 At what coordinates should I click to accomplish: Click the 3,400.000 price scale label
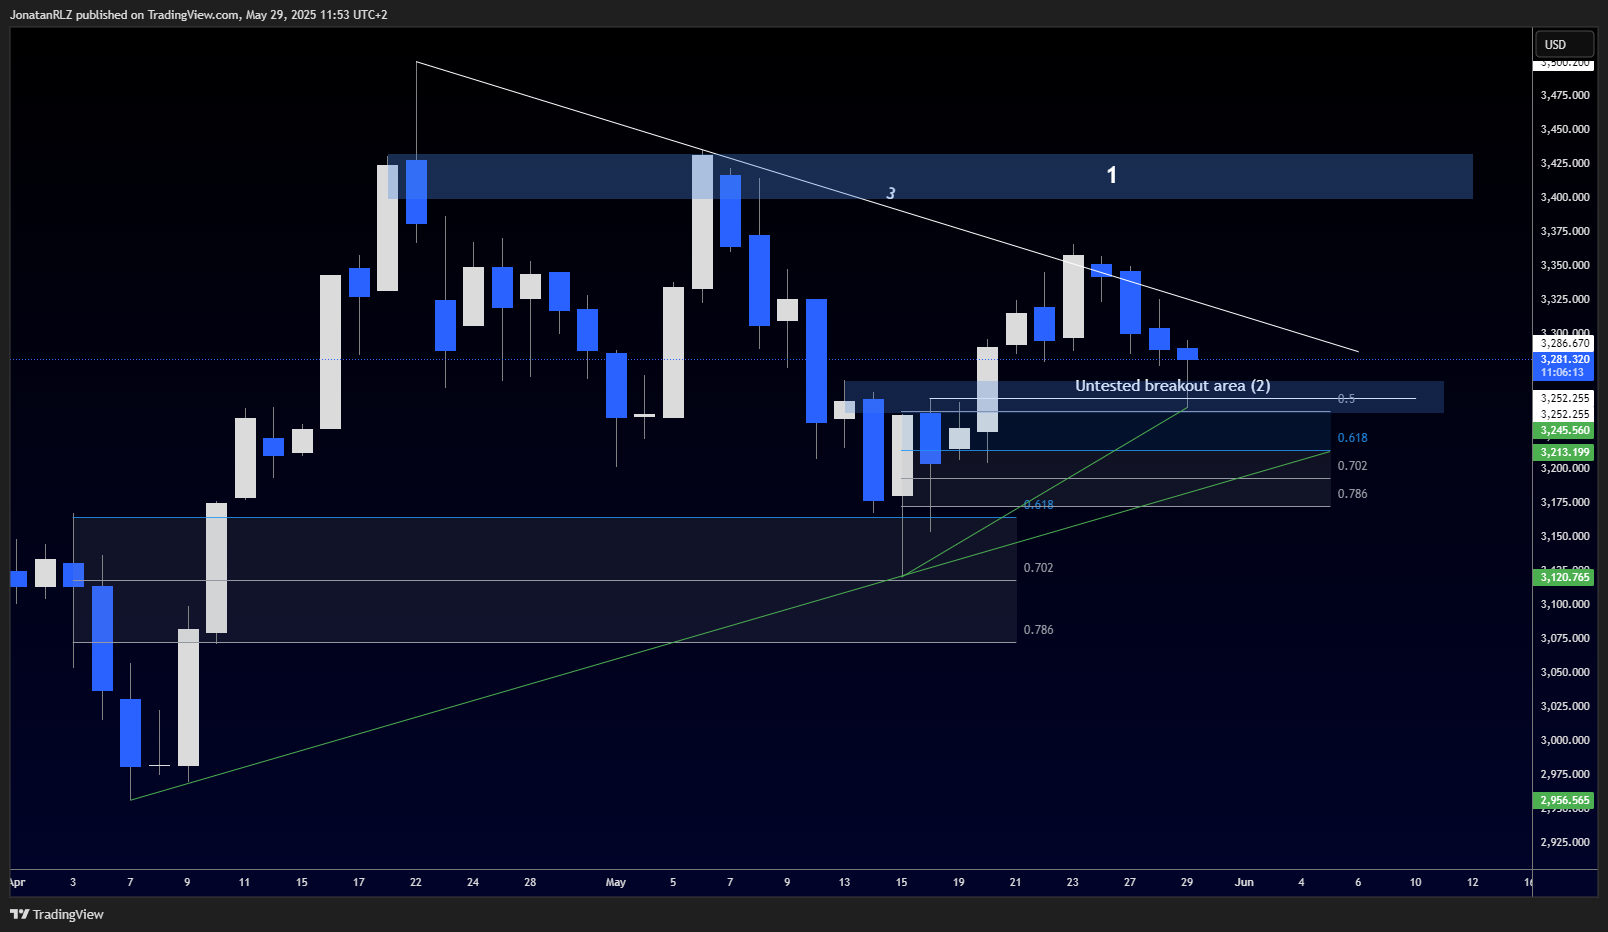point(1565,197)
